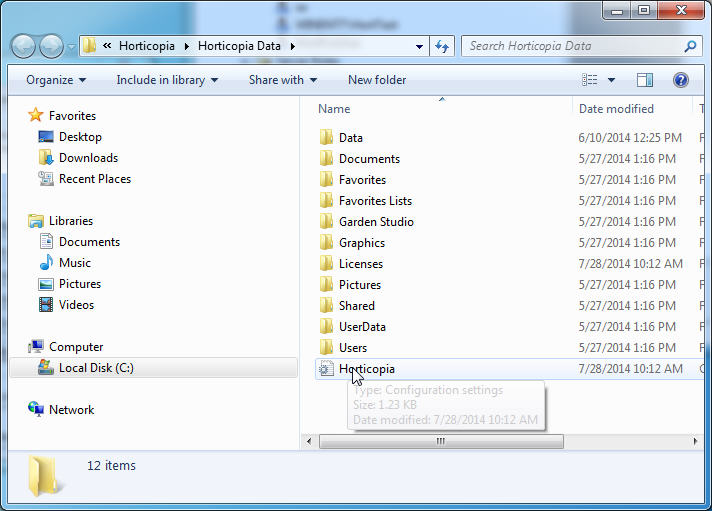Open the Organize menu
712x511 pixels.
56,80
